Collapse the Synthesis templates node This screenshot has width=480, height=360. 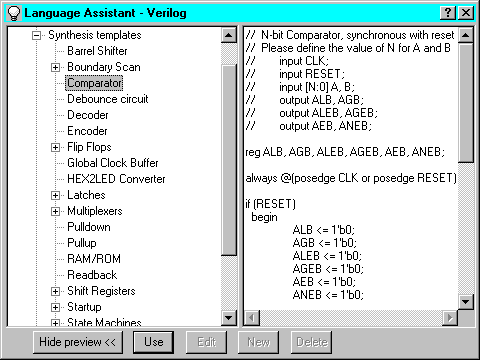(x=36, y=35)
